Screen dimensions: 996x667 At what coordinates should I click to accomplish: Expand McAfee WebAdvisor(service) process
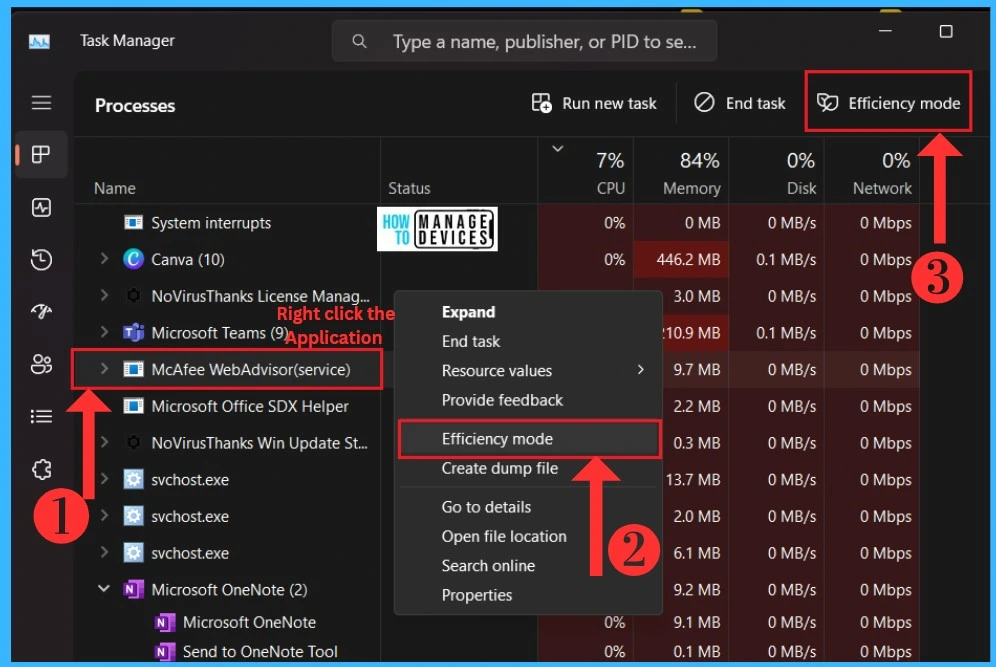104,368
